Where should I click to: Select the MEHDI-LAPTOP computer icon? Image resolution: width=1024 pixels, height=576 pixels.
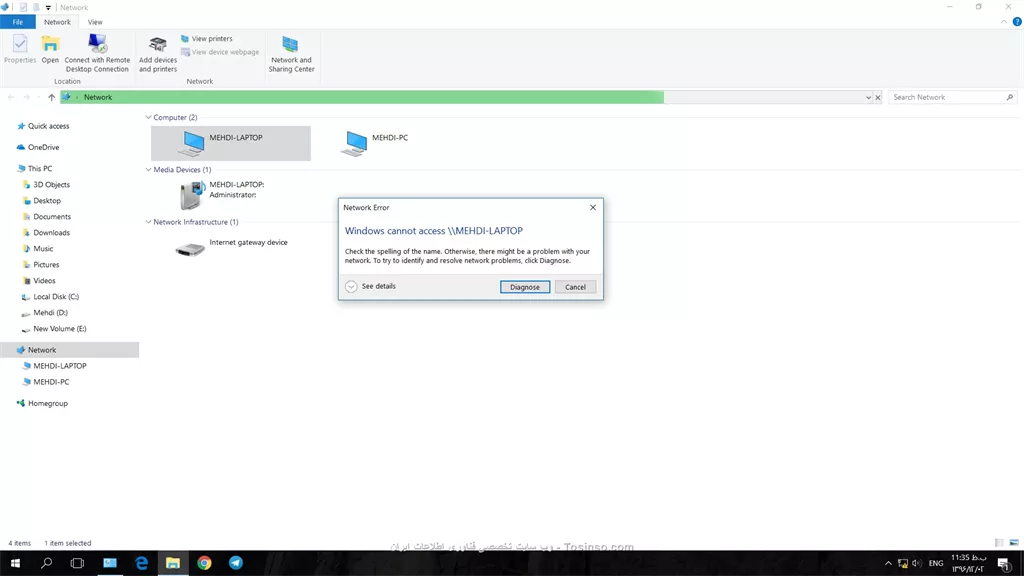231,143
